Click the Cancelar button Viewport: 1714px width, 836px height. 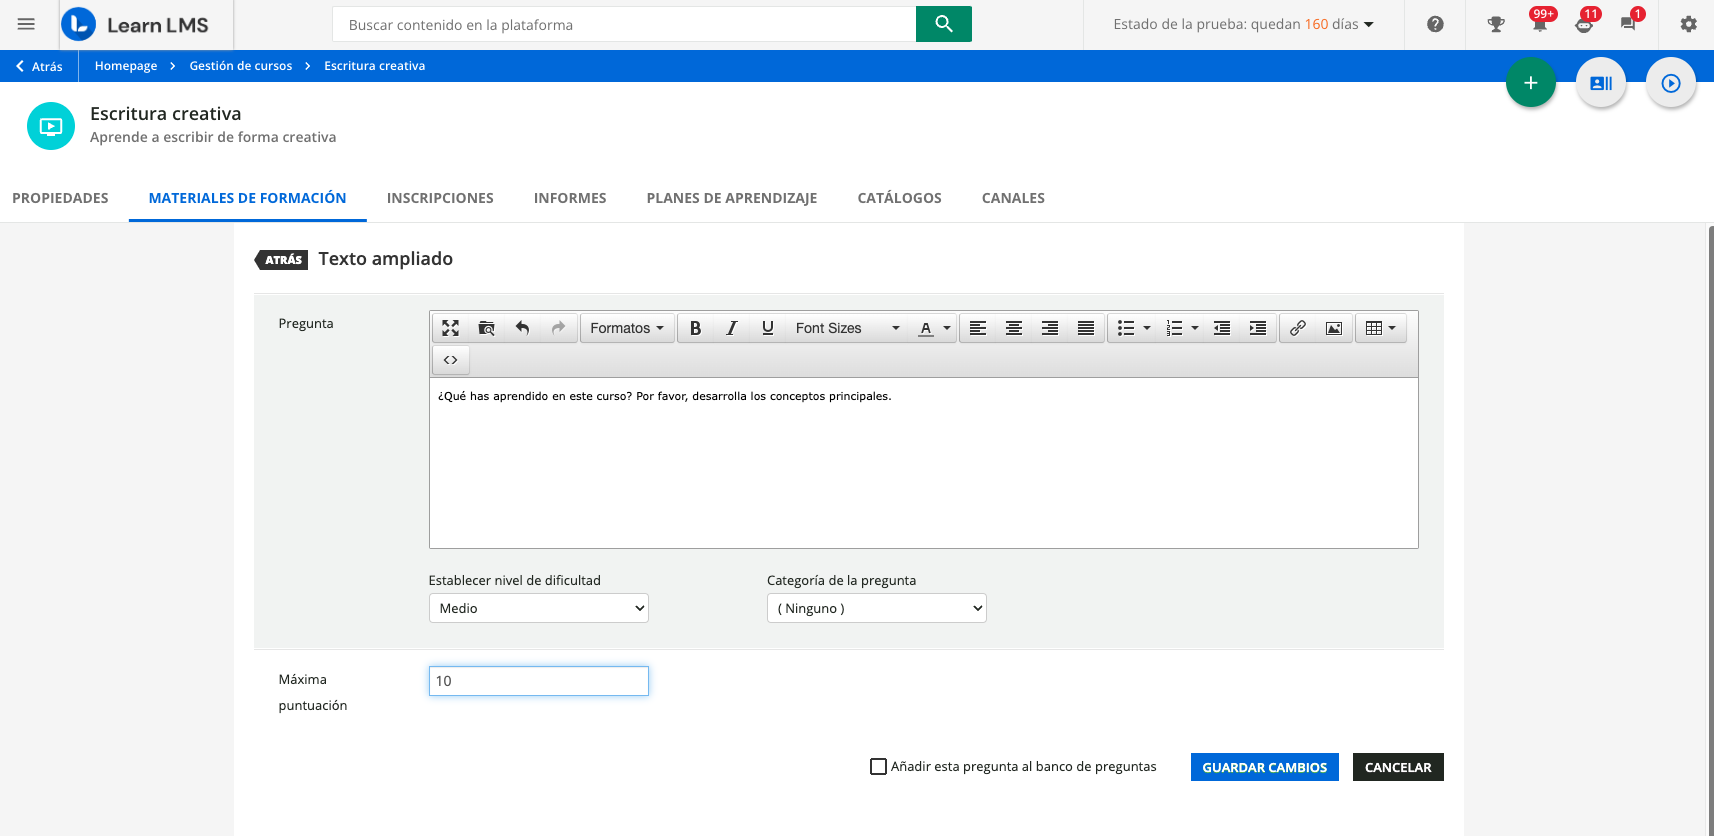coord(1398,767)
